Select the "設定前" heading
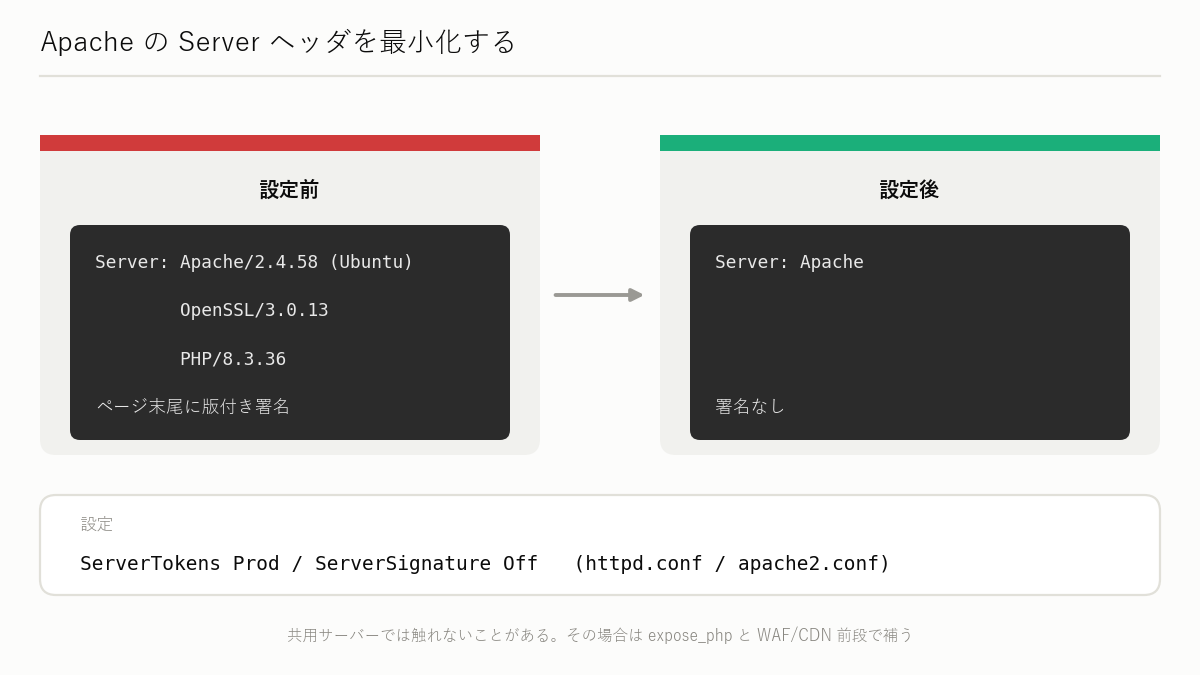1200x675 pixels. click(x=290, y=189)
